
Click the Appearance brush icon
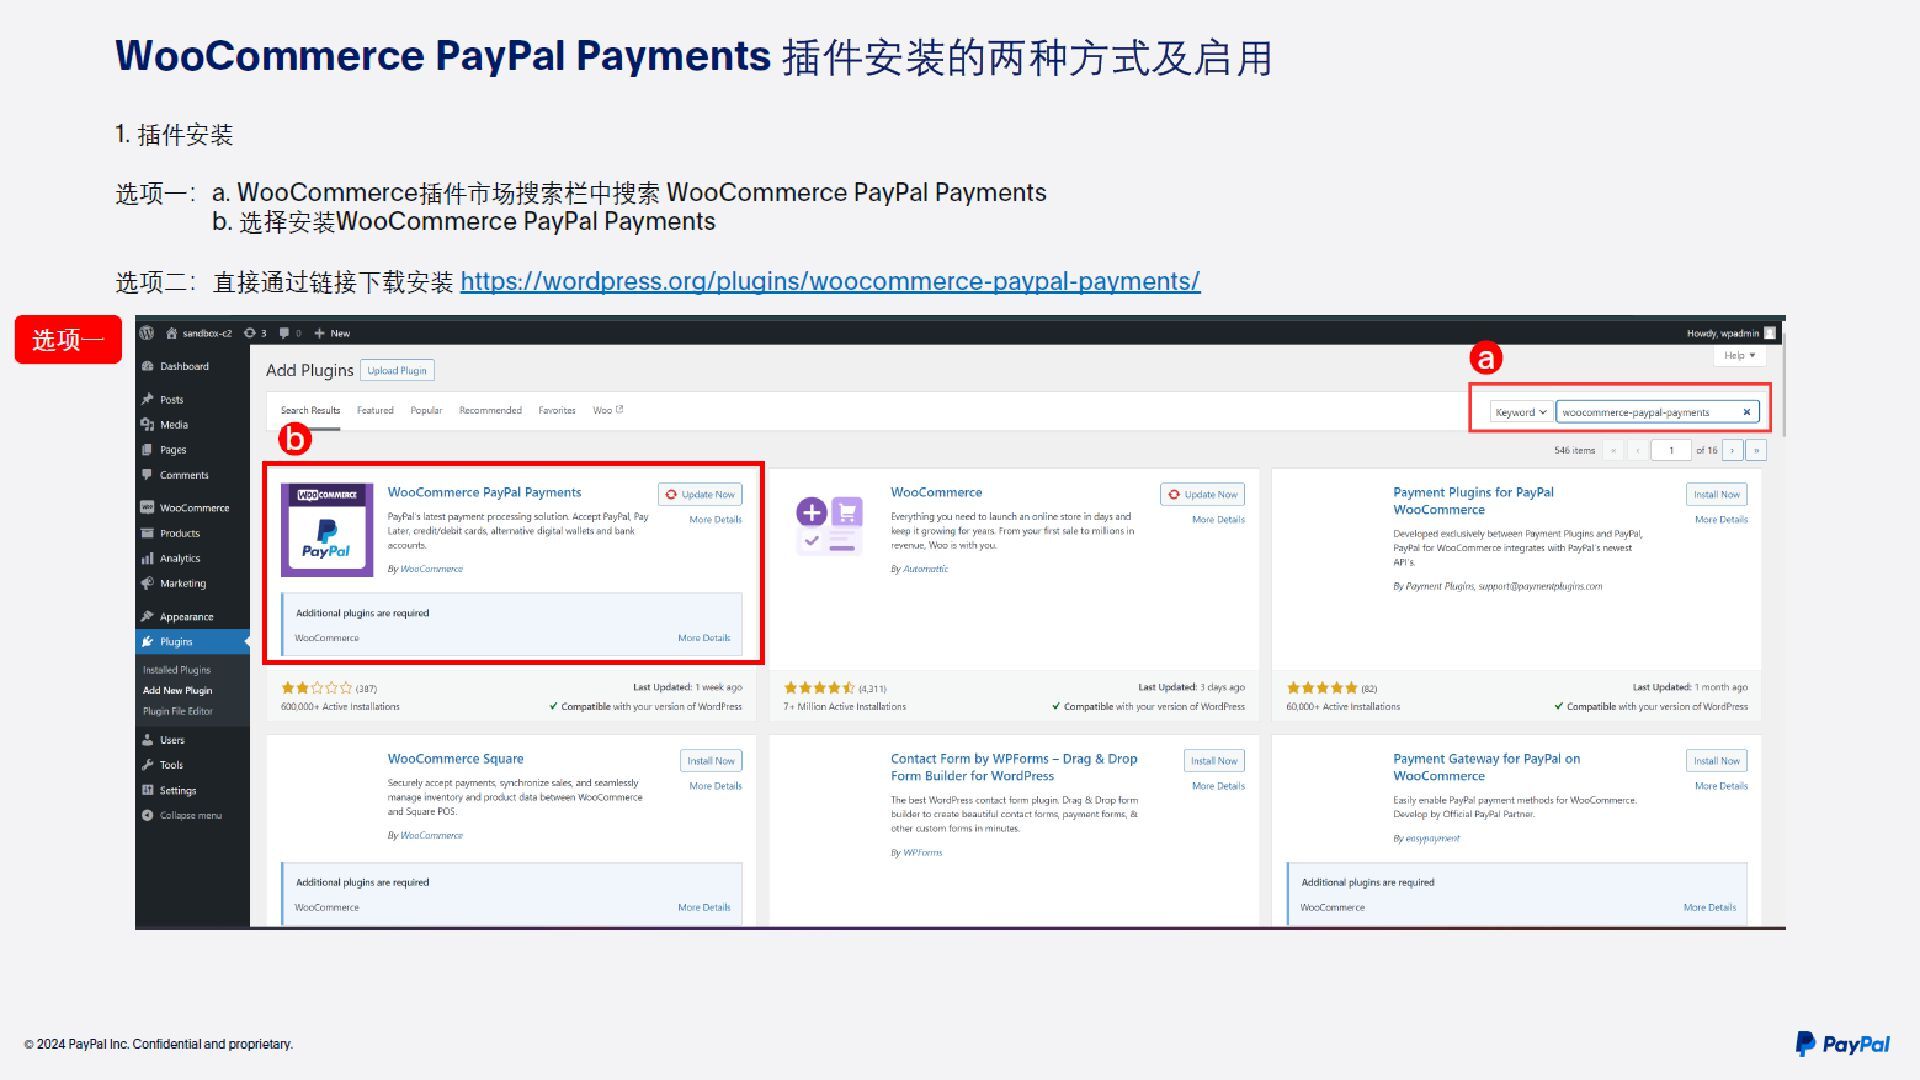(148, 616)
